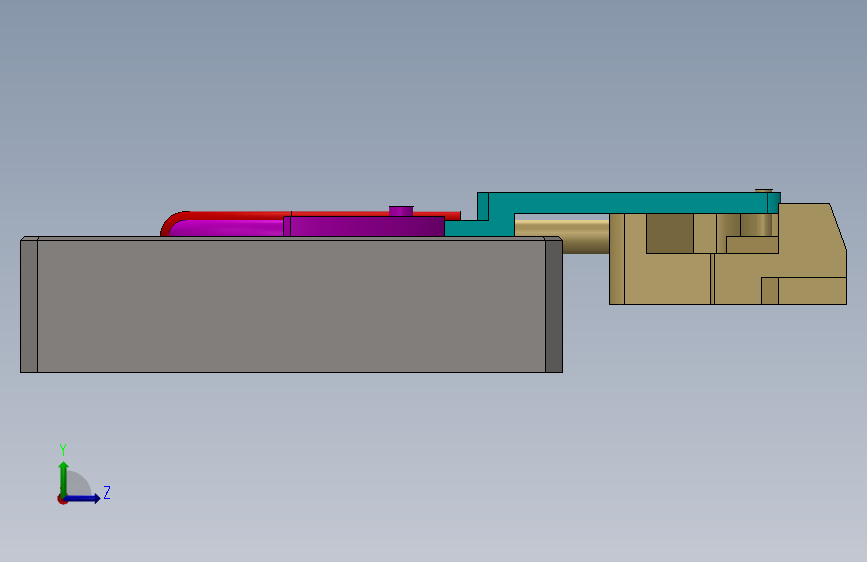Select the large gray base block front face

click(291, 306)
